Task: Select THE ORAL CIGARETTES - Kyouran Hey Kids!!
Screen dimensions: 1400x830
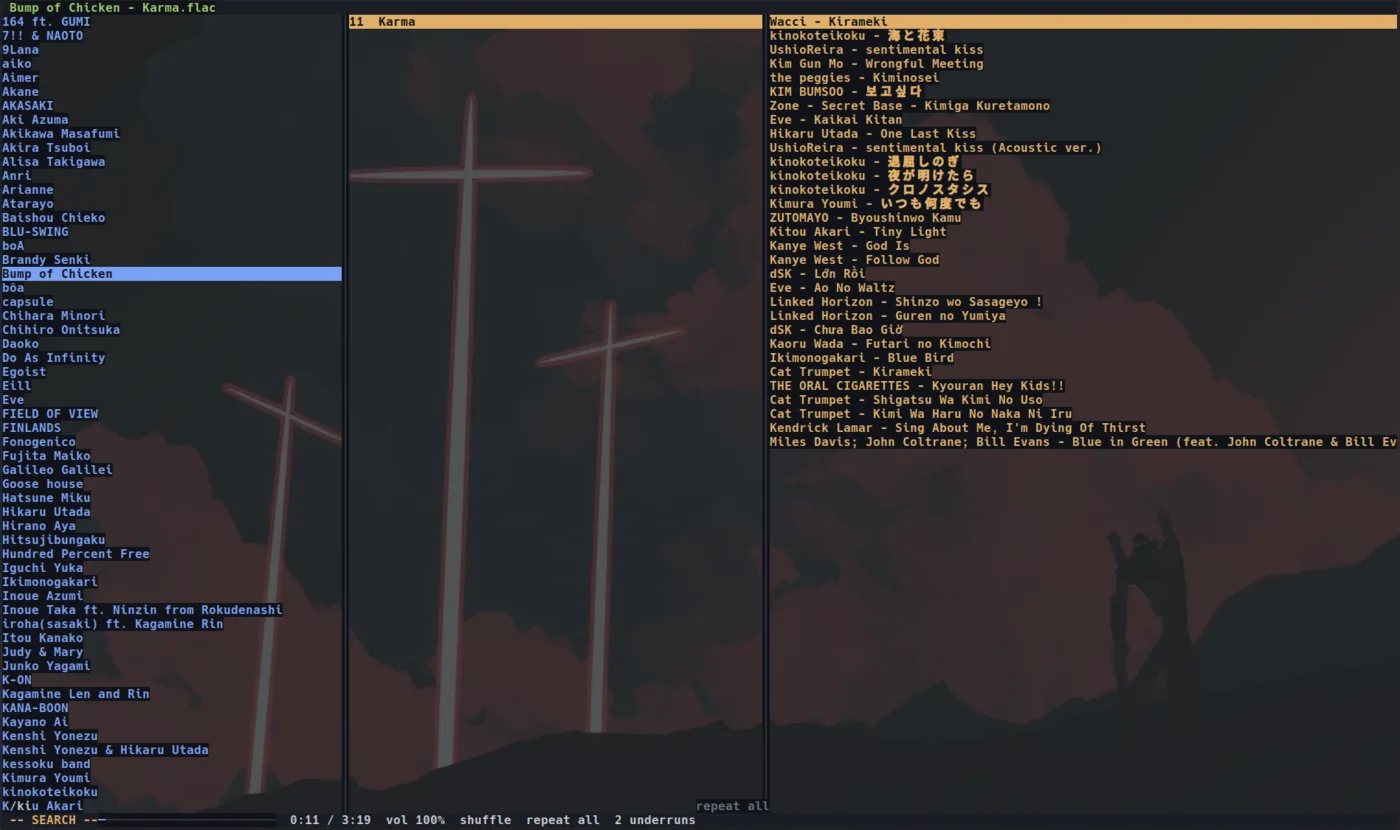Action: (918, 385)
